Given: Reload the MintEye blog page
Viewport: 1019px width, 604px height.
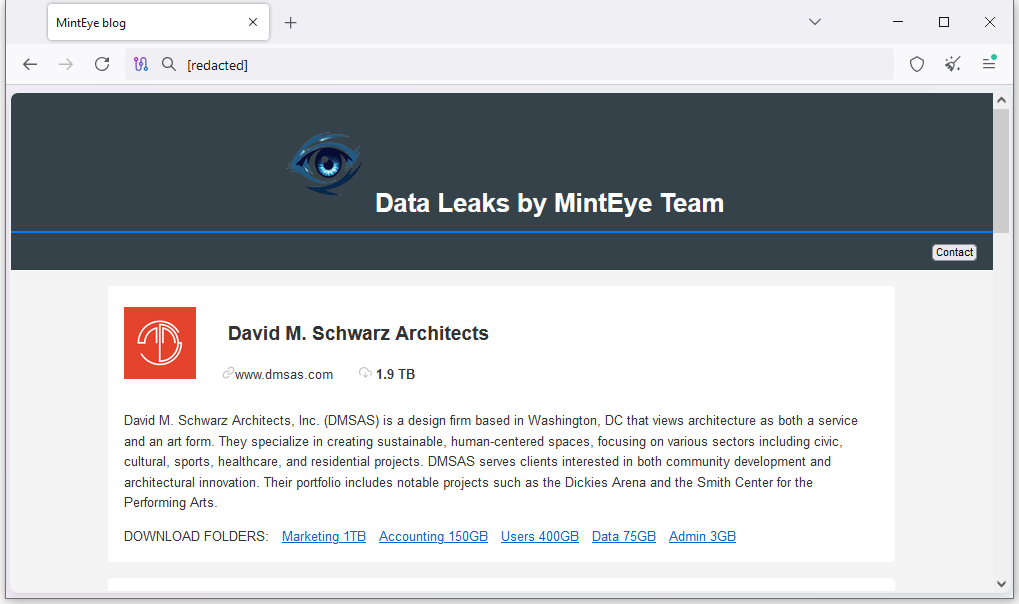Looking at the screenshot, I should tap(102, 64).
